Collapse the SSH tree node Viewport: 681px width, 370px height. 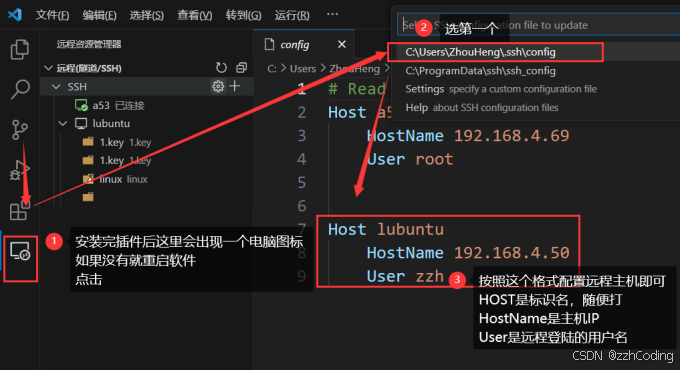tap(56, 86)
